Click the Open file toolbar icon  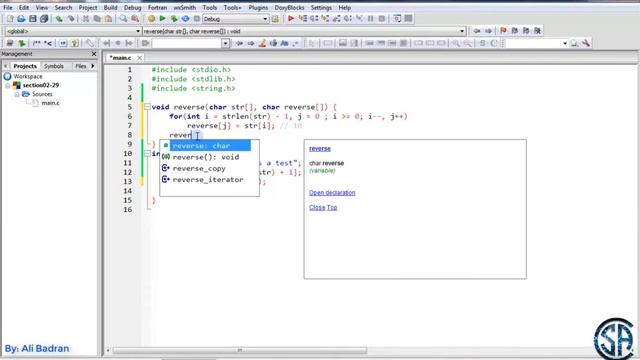tap(21, 19)
